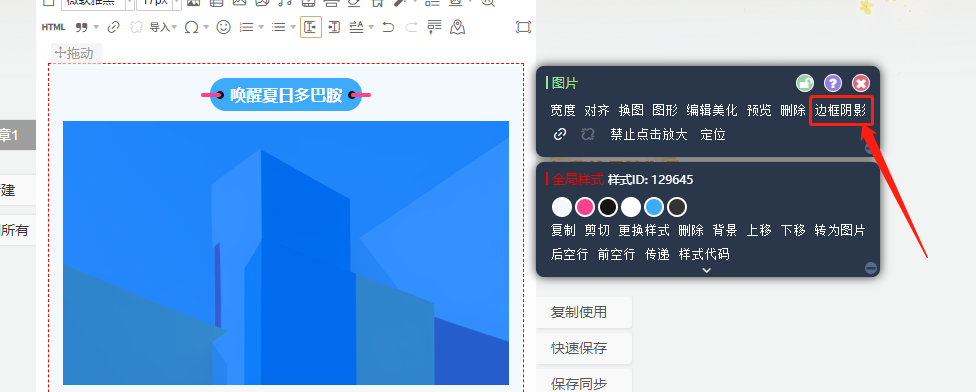
Task: Click 更换样式 to change style
Action: (644, 230)
